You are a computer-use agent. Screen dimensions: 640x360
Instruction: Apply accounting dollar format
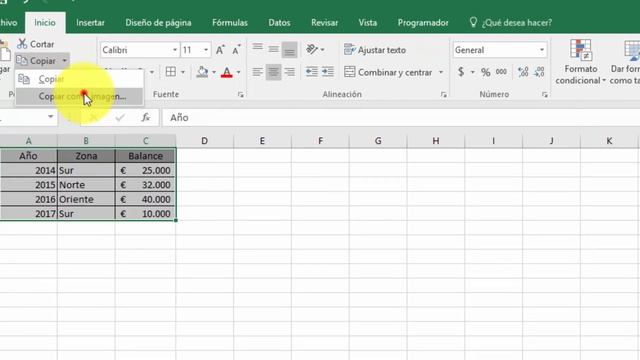point(461,72)
